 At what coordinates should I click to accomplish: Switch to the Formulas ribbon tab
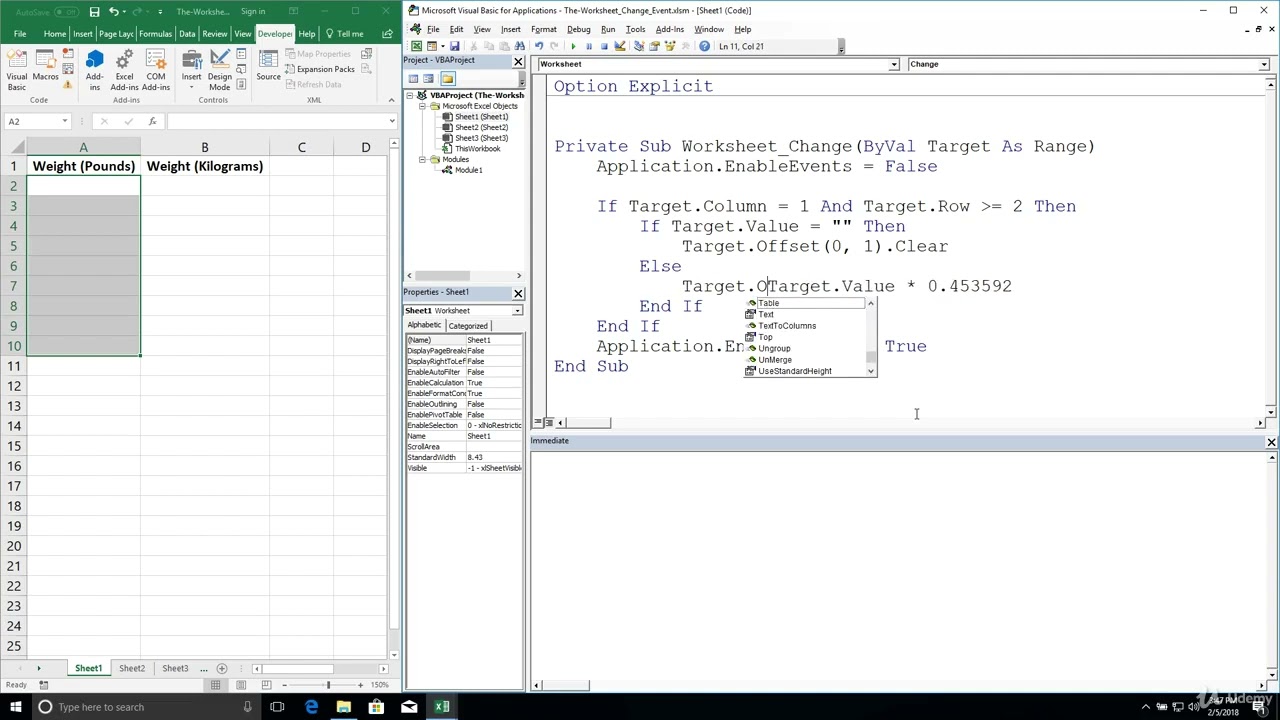155,34
